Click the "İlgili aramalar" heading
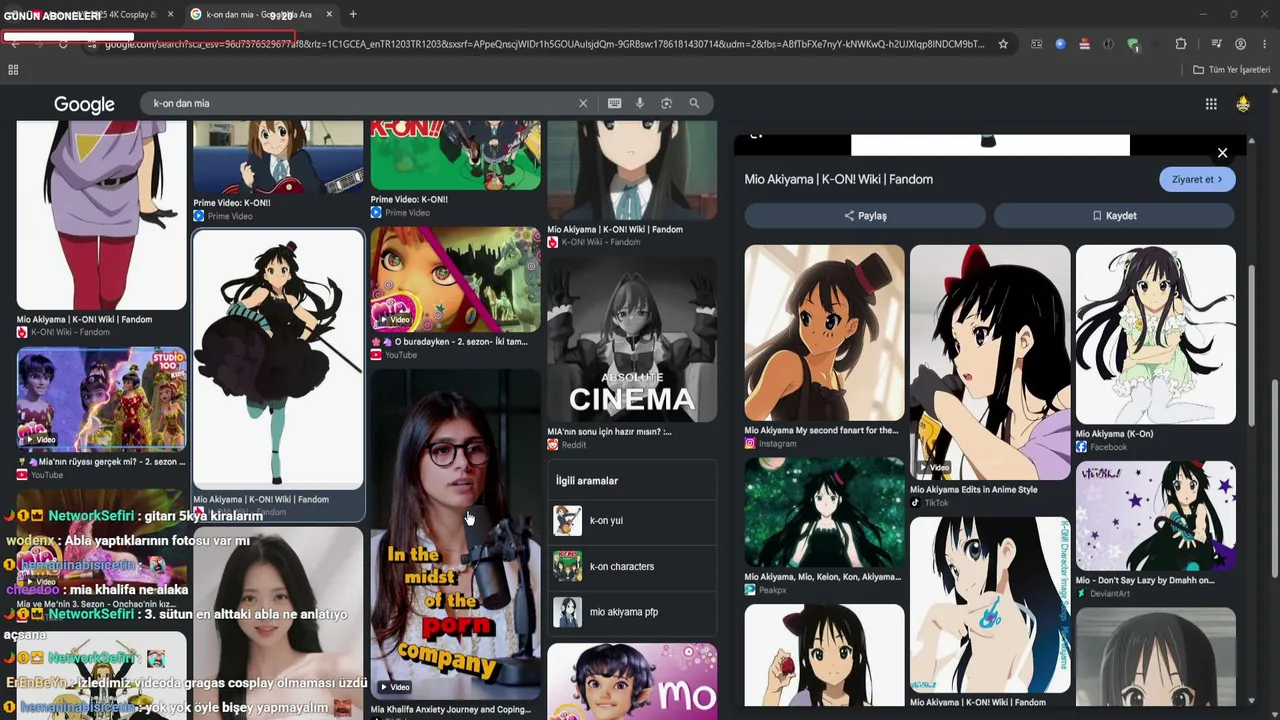 [x=587, y=481]
